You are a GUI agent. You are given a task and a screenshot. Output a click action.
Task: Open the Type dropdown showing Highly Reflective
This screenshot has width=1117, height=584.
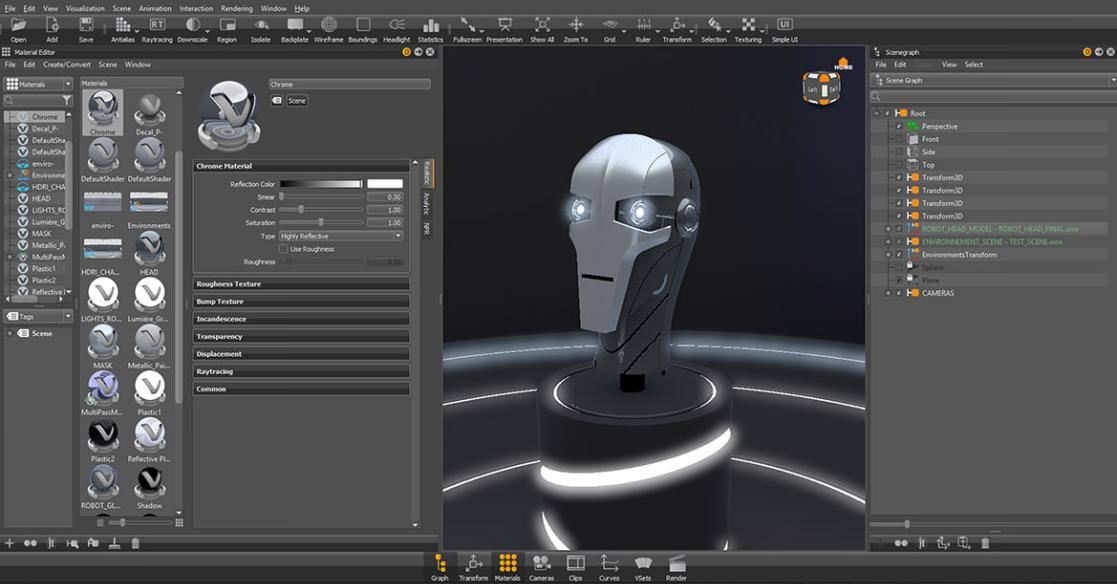341,236
